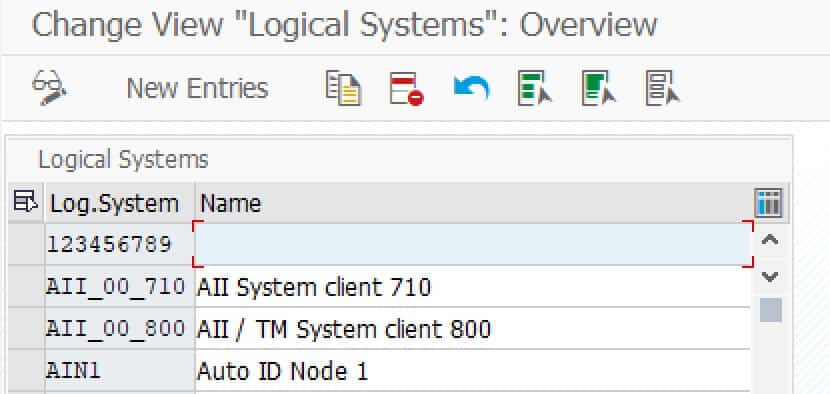Click the Log.System column header
830x394 pixels.
coord(120,203)
